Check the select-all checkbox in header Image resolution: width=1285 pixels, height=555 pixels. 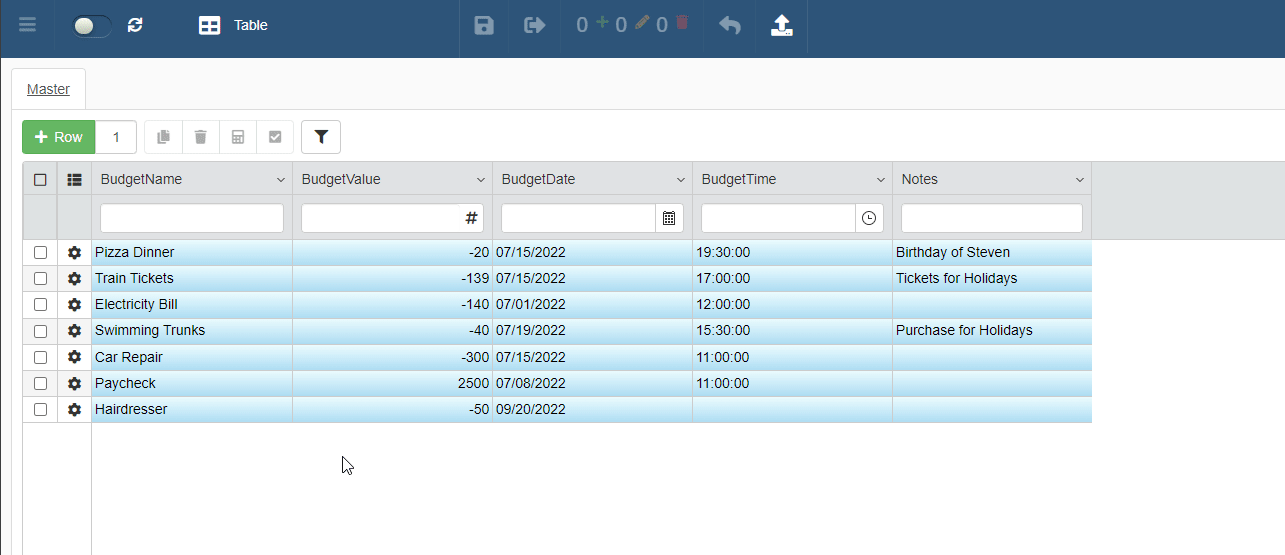pos(40,180)
